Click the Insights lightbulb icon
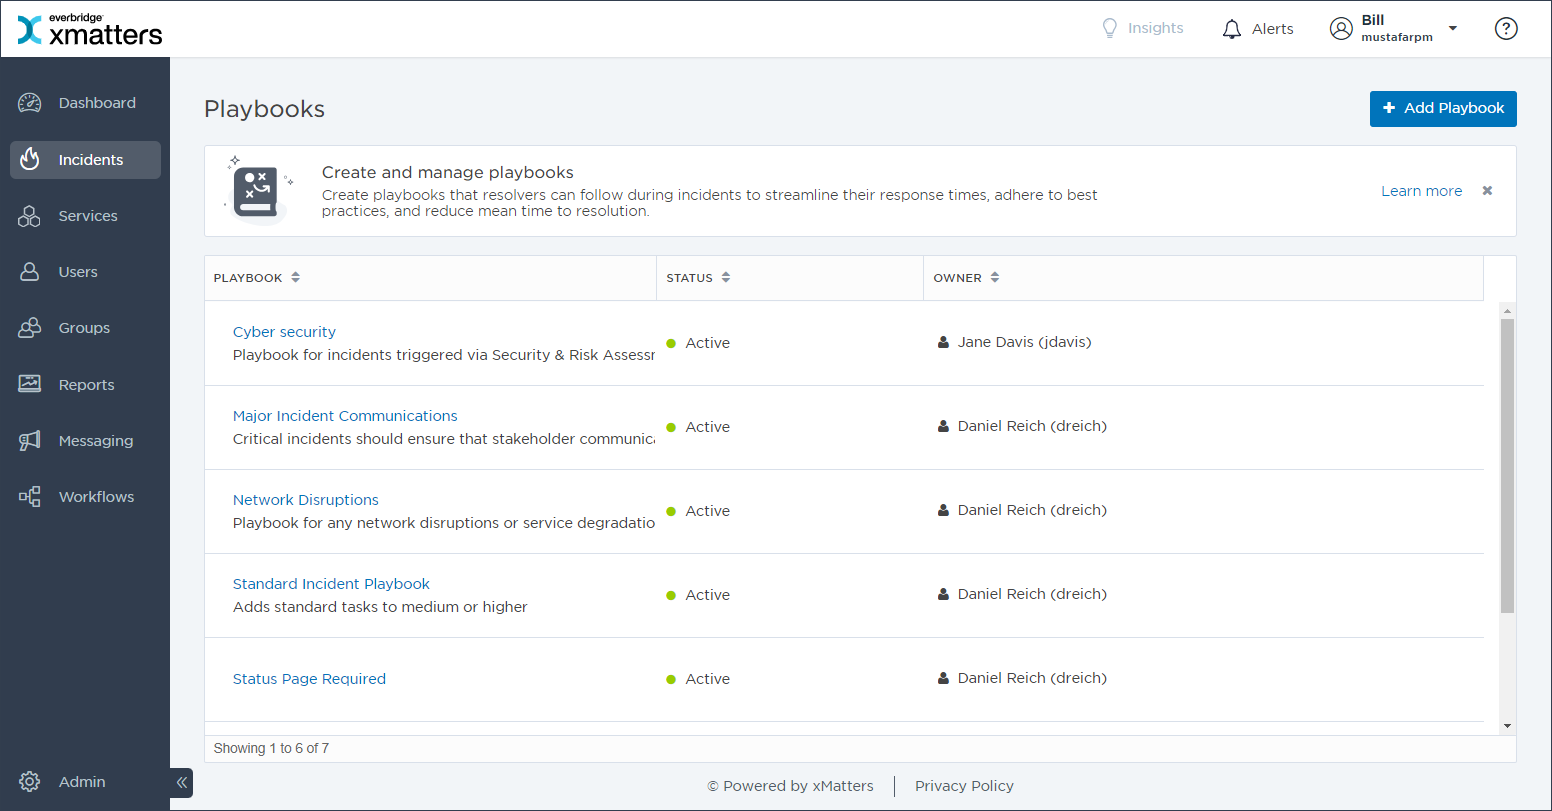The width and height of the screenshot is (1552, 811). pos(1109,29)
